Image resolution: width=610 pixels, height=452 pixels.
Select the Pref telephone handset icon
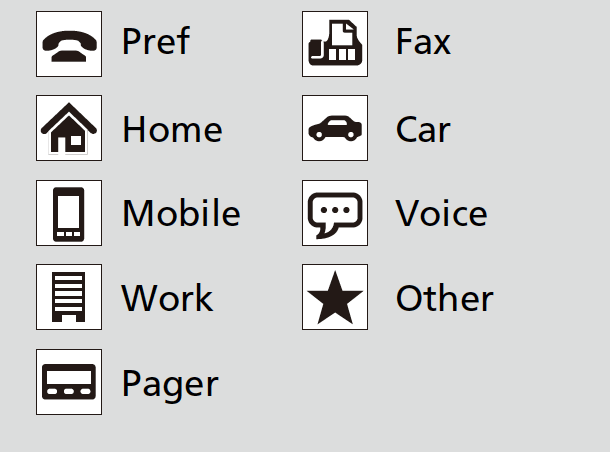click(69, 44)
